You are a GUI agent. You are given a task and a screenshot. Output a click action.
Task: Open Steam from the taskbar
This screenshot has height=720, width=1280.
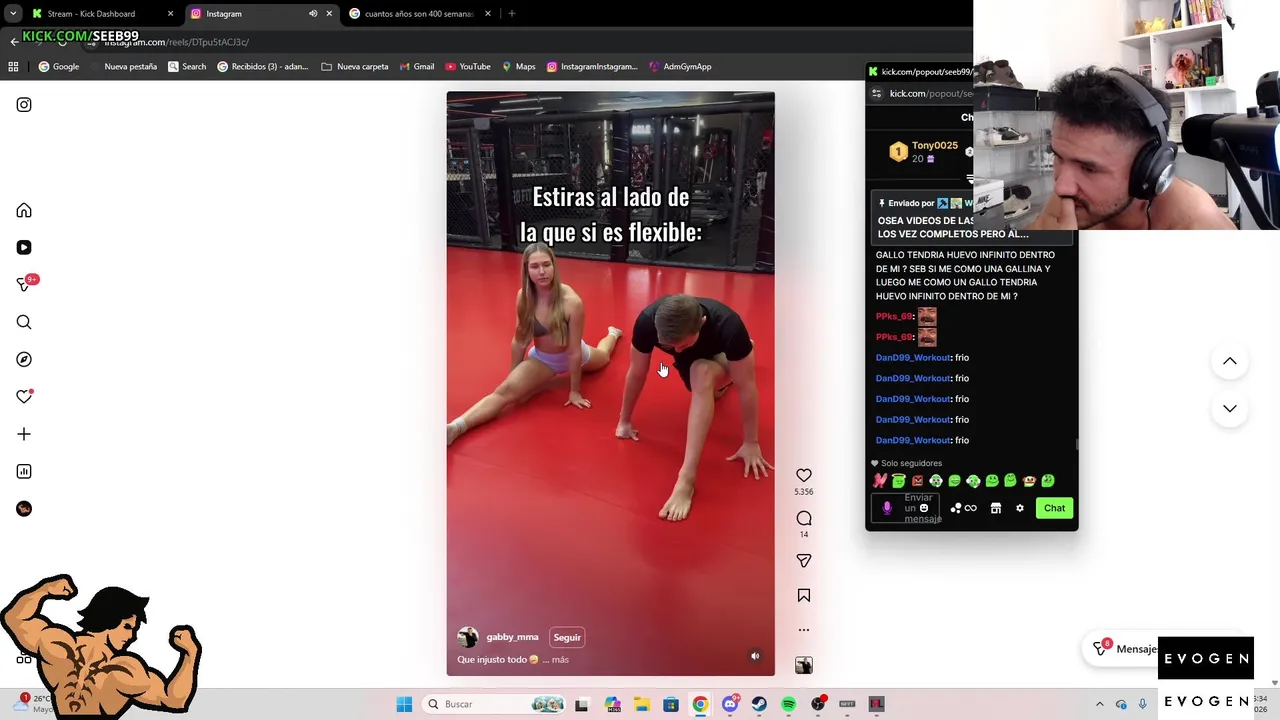(x=759, y=704)
